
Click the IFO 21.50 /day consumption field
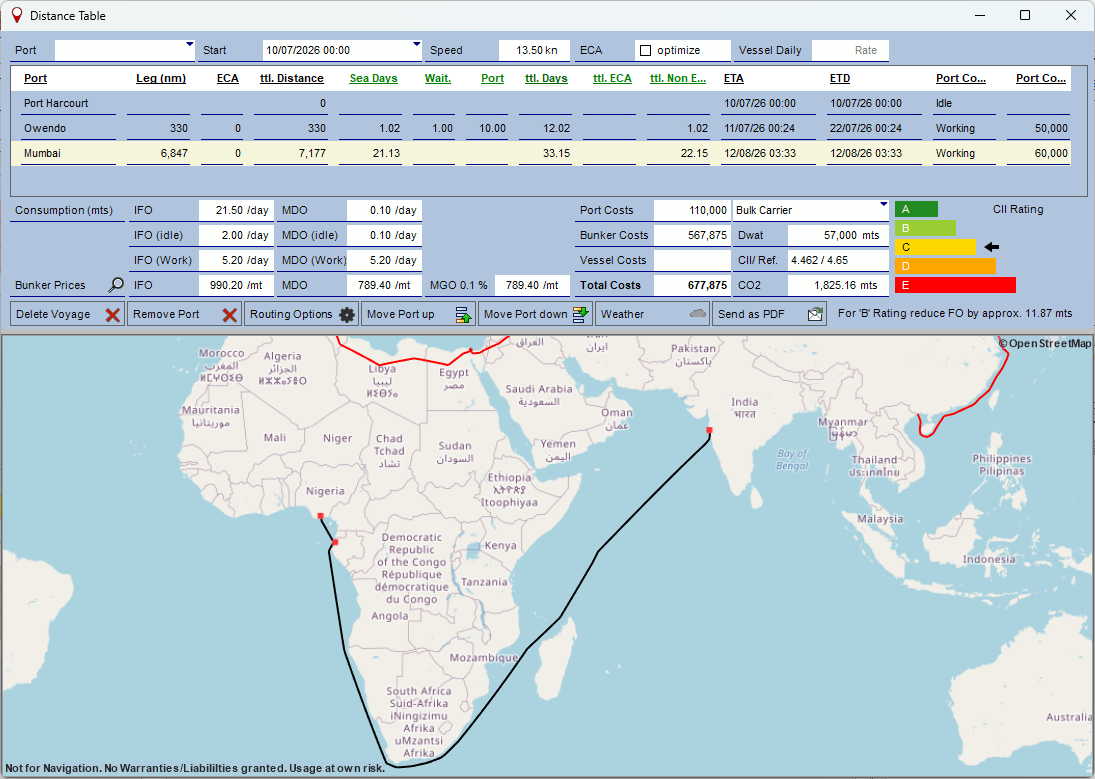click(x=236, y=210)
